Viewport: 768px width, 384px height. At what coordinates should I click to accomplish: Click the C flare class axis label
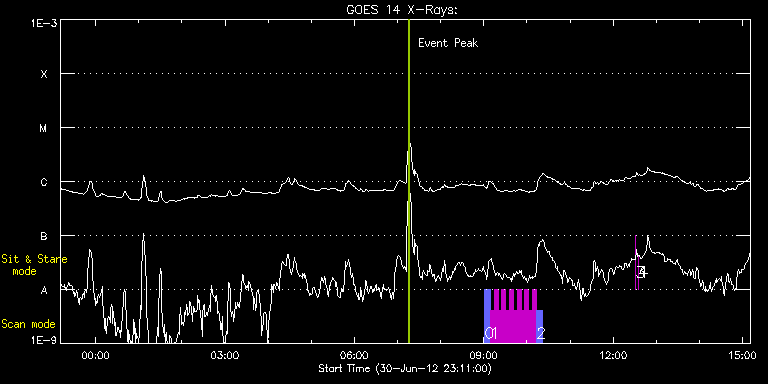coord(44,182)
